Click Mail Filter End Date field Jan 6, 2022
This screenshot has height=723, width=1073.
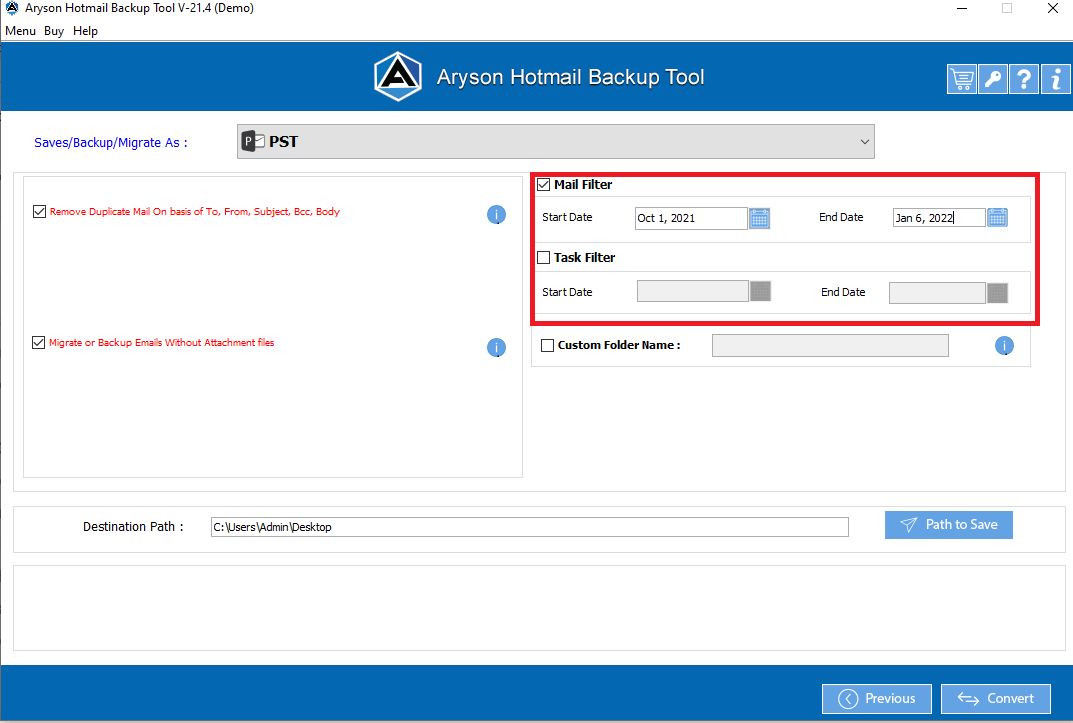point(939,218)
